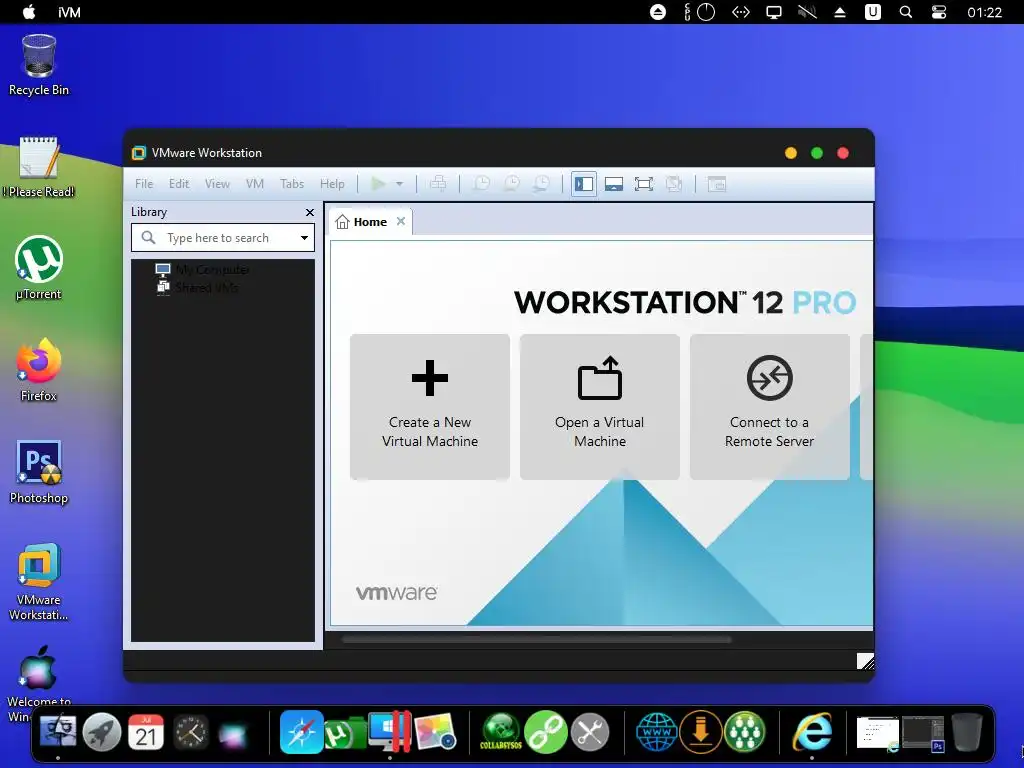
Task: Click the blue WWW globe dock icon
Action: click(656, 732)
